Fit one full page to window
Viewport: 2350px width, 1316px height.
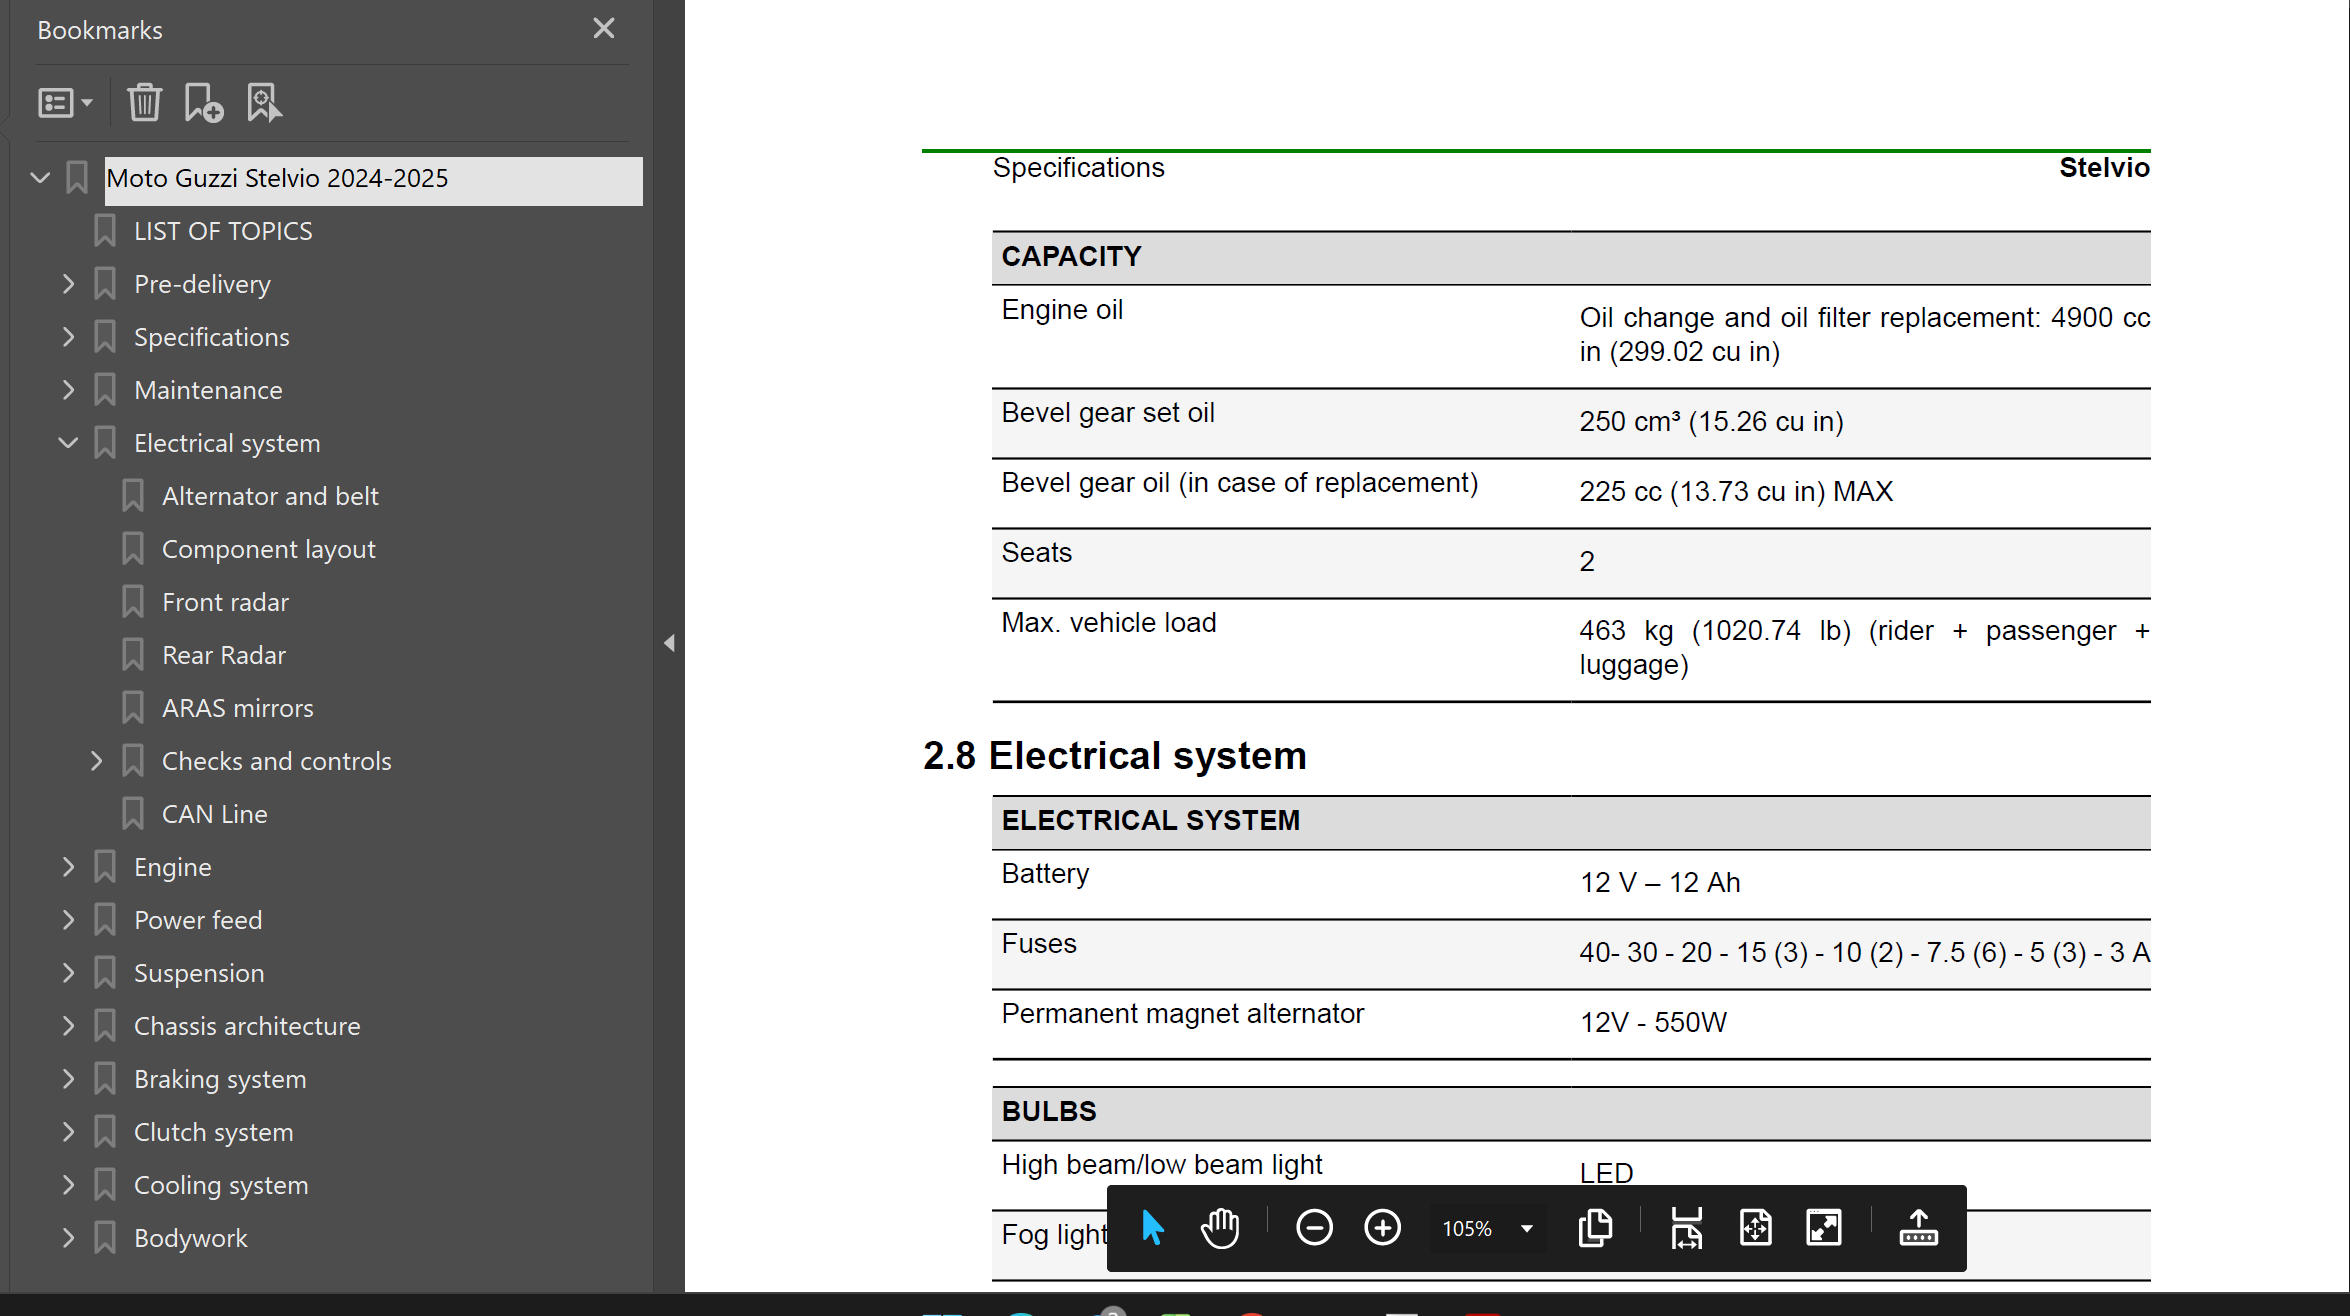1755,1228
